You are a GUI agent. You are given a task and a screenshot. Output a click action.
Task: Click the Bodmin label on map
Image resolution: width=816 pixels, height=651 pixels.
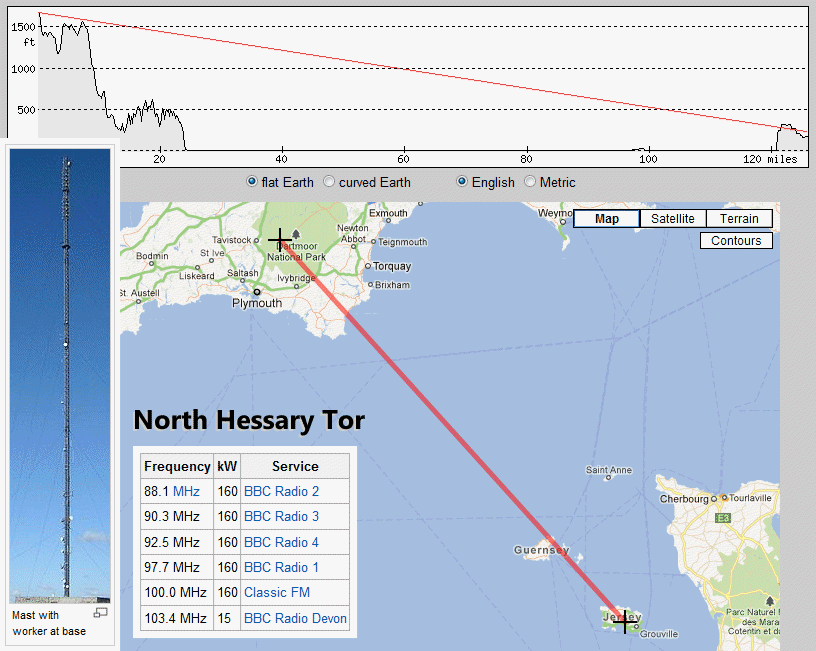point(152,256)
